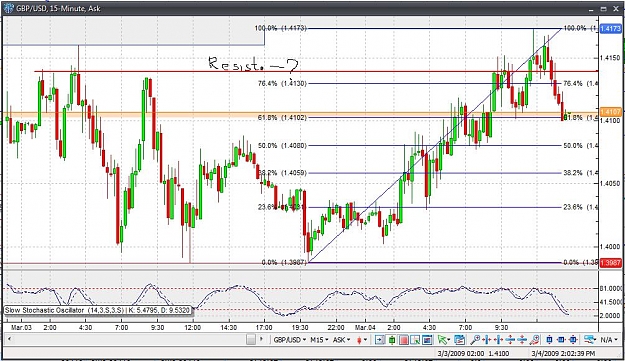
Task: Click the vertical-arrows icon just before the red magnifier
Action: (x=522, y=340)
